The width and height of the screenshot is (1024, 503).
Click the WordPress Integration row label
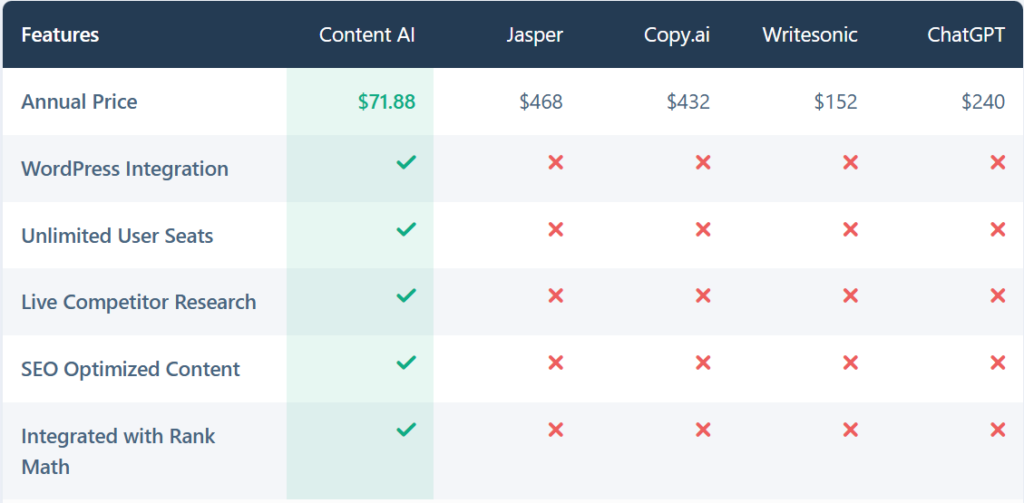125,169
